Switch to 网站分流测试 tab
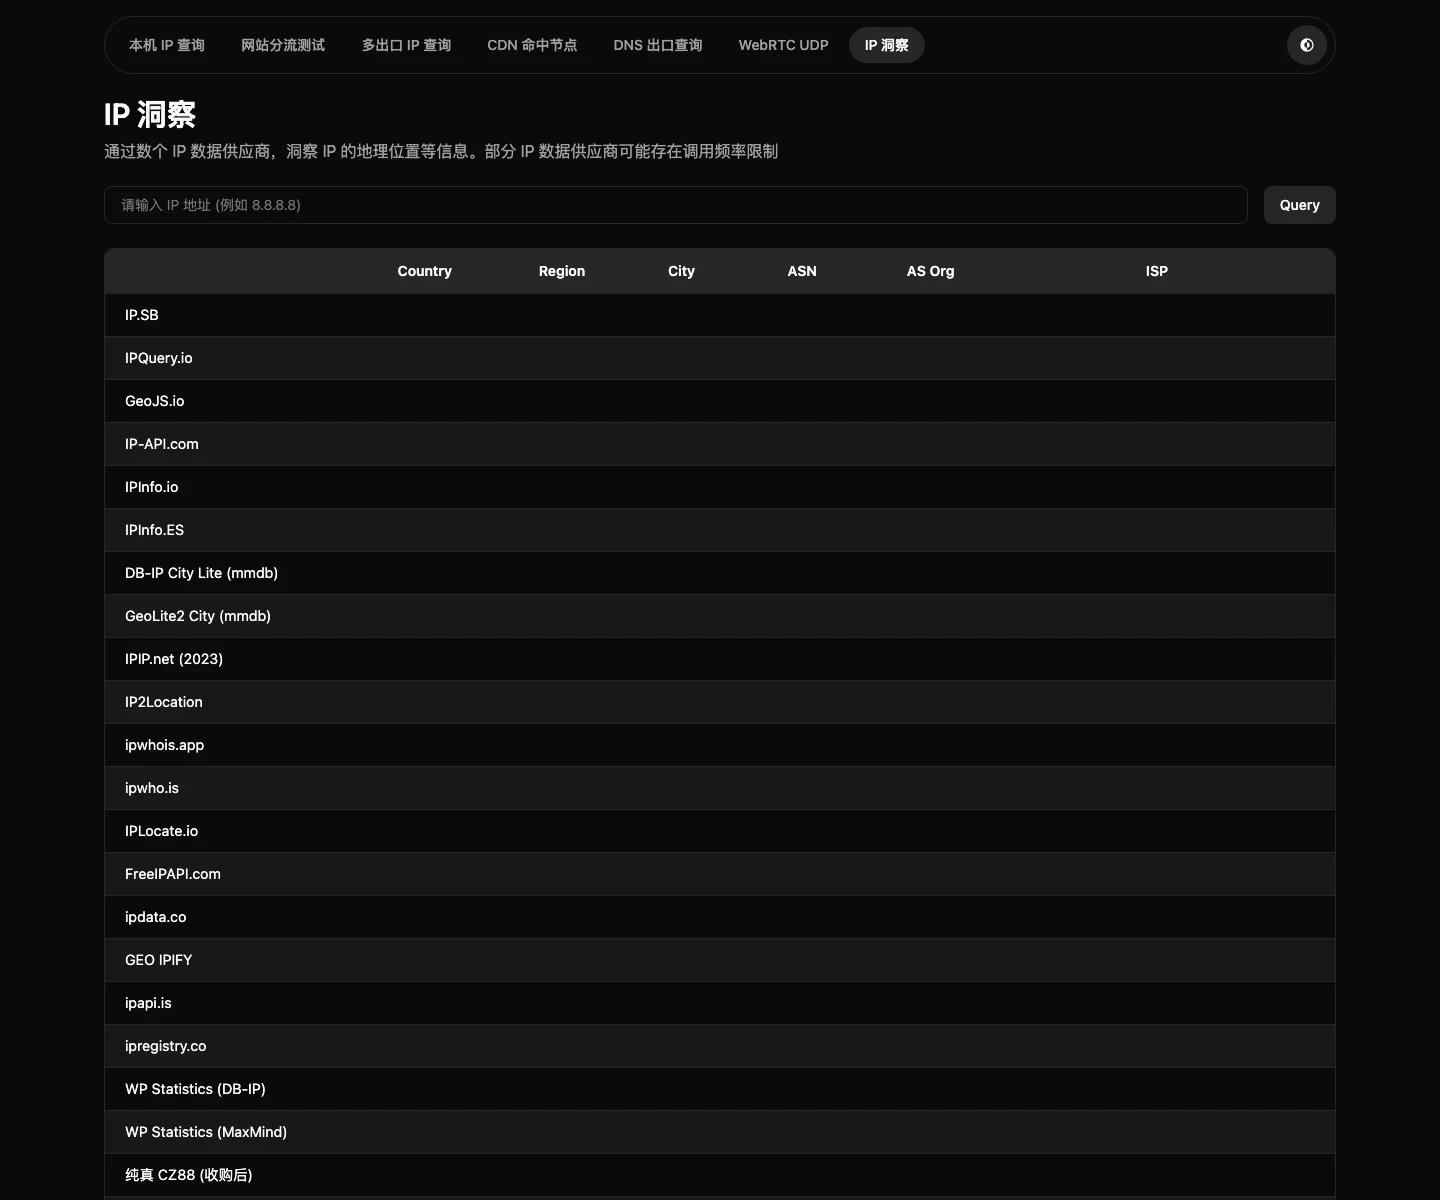Image resolution: width=1440 pixels, height=1200 pixels. pos(283,45)
